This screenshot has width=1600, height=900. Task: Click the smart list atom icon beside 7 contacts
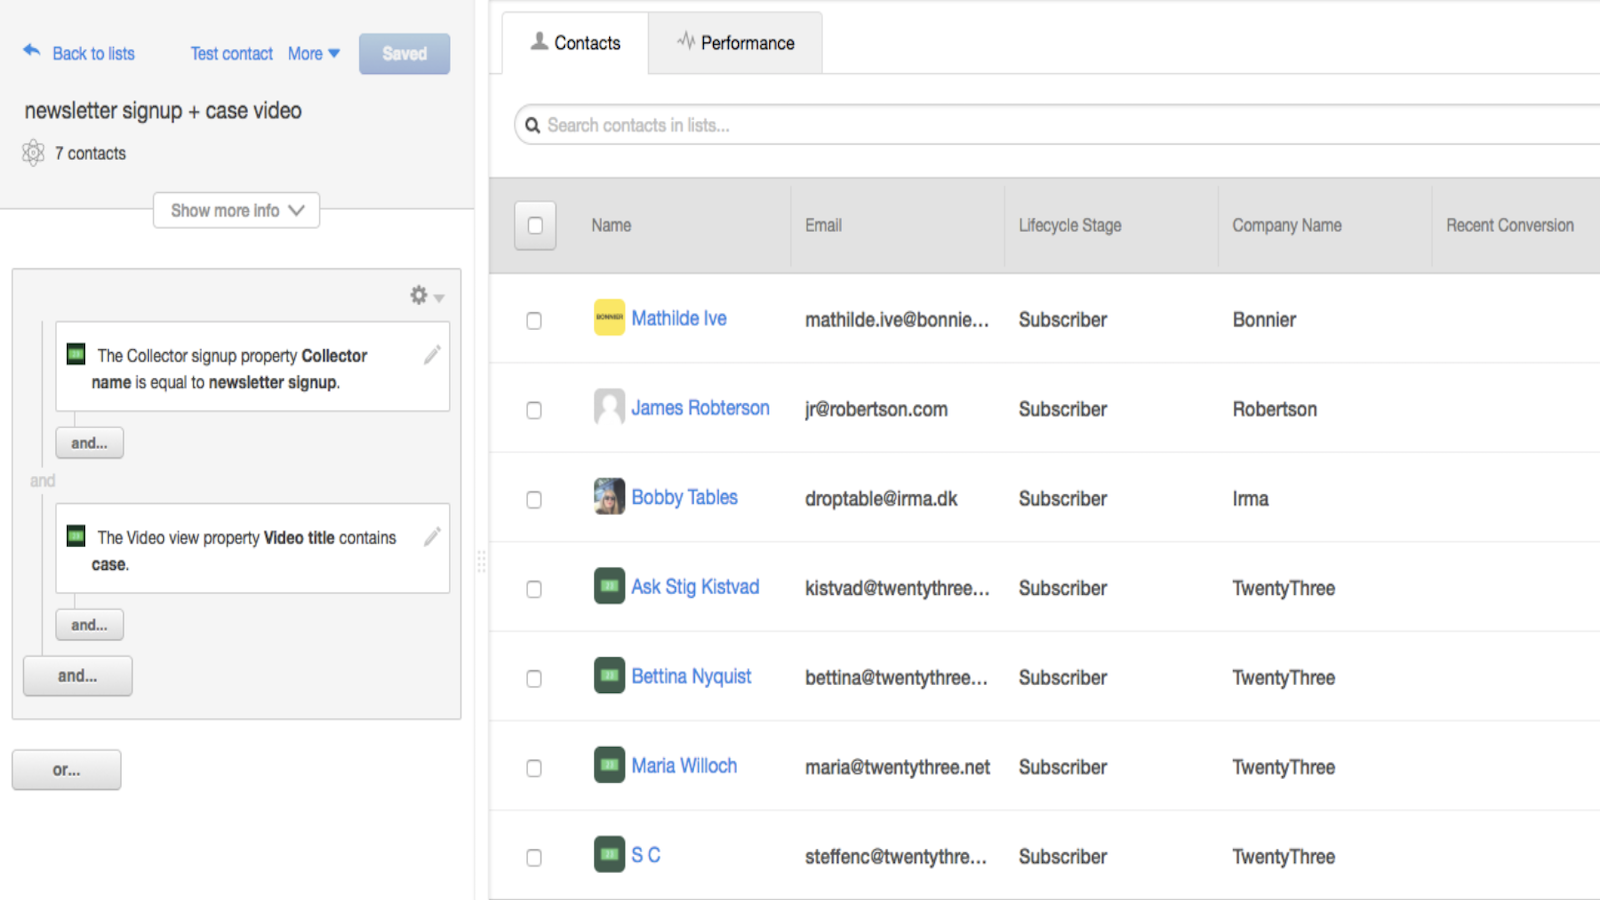pos(33,153)
